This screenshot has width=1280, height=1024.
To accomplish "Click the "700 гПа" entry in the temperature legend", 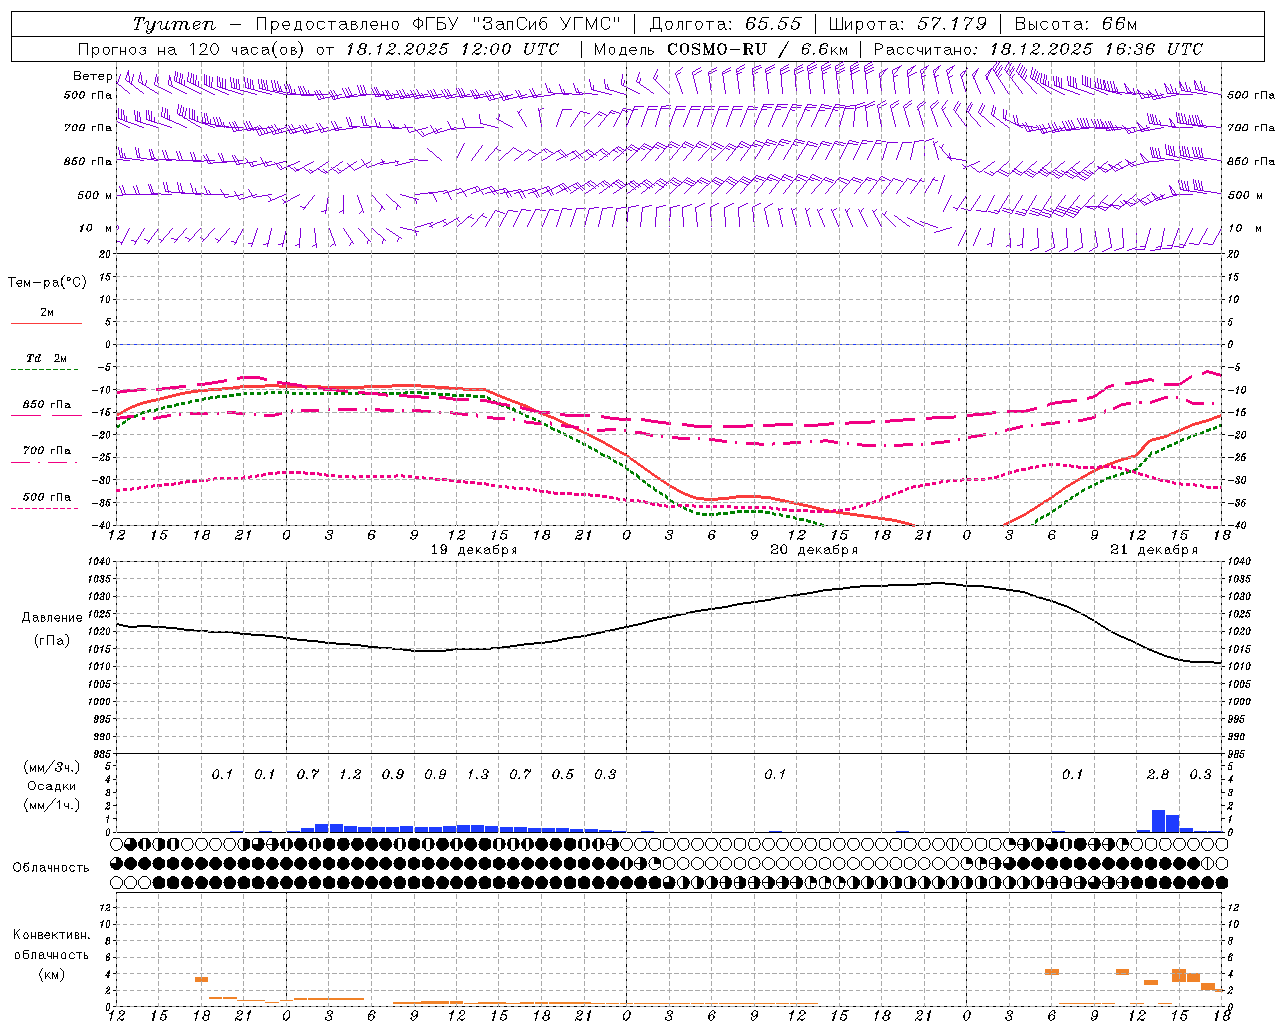I will 46,451.
